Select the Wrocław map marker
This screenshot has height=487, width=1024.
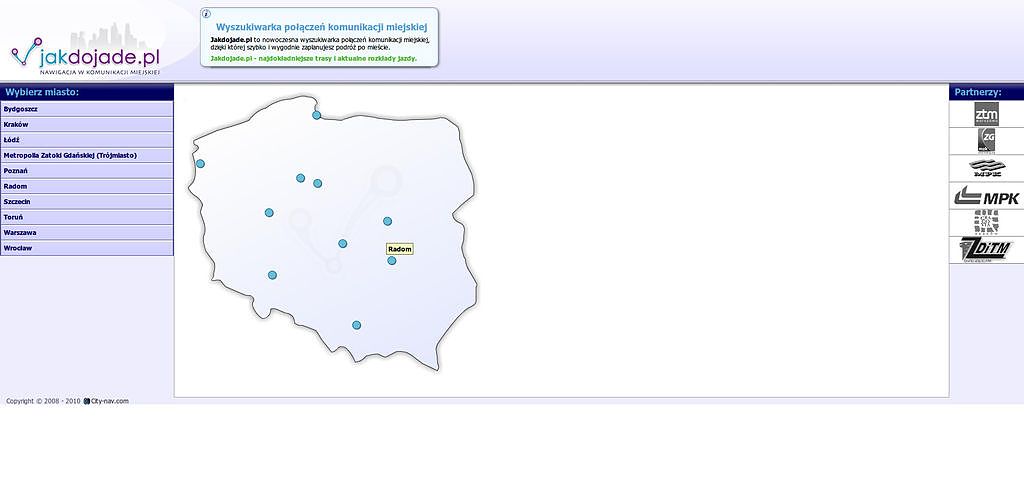[272, 275]
